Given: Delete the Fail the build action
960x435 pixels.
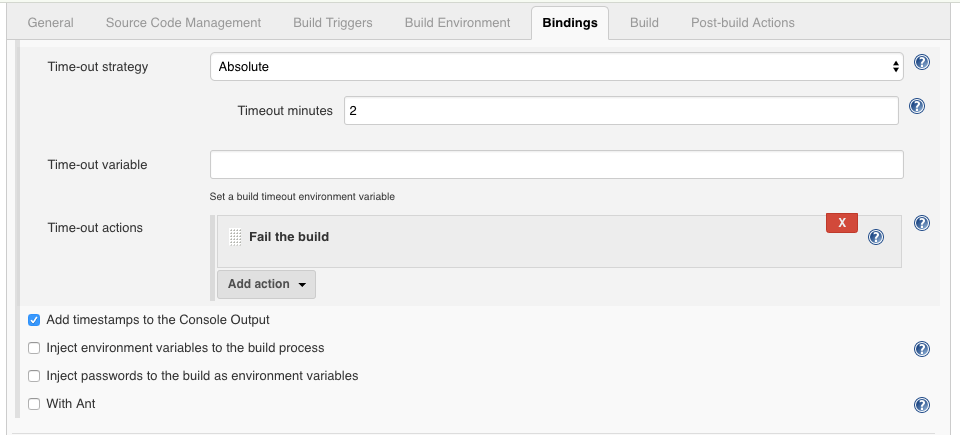Looking at the screenshot, I should 842,223.
